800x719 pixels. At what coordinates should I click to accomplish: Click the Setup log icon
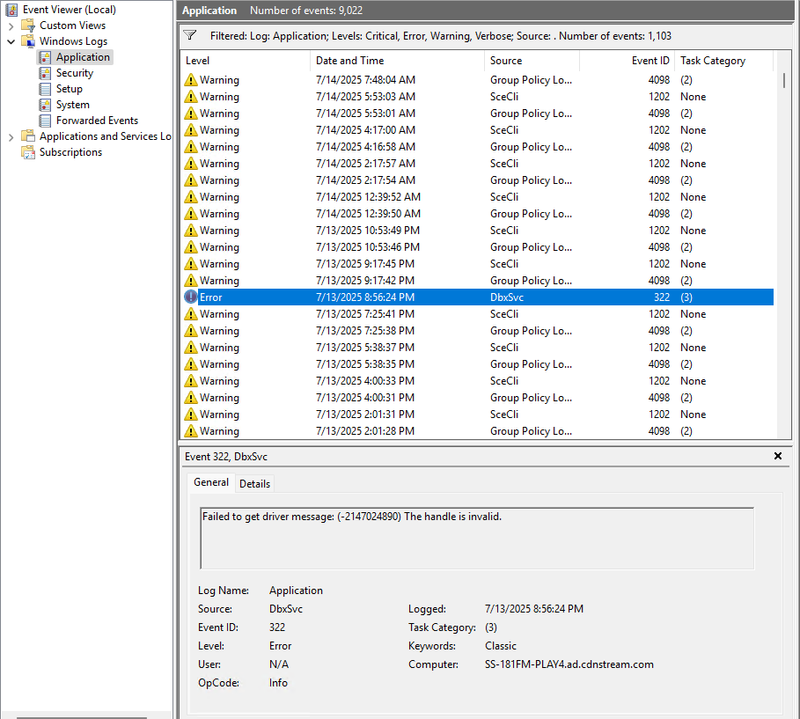pyautogui.click(x=45, y=89)
